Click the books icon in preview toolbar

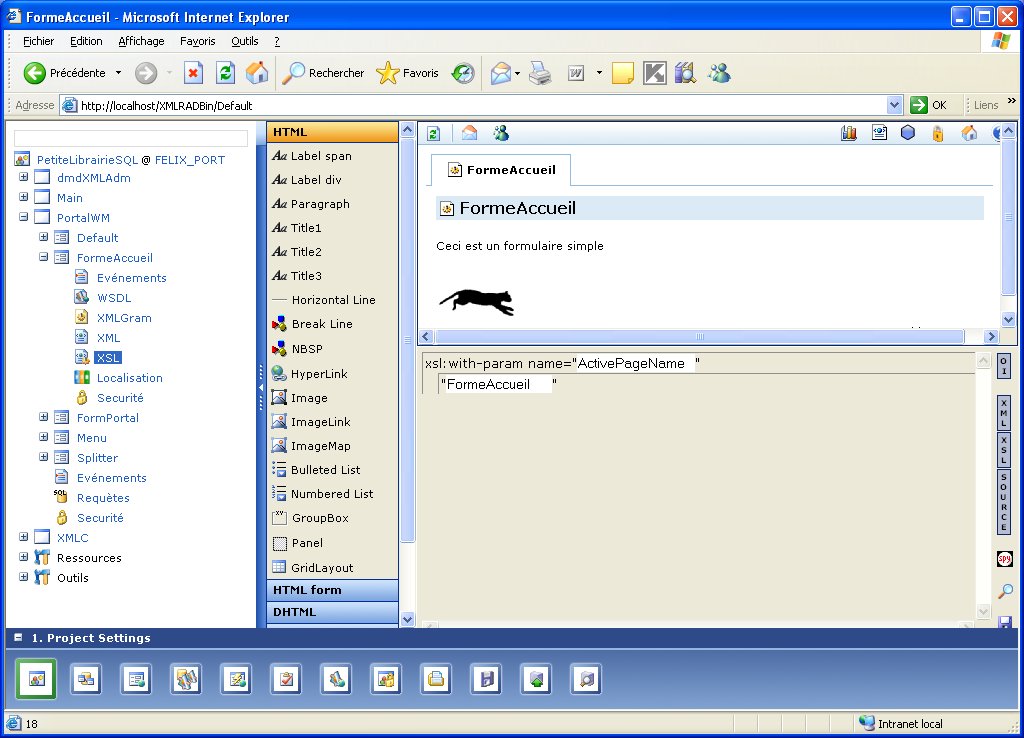[849, 133]
